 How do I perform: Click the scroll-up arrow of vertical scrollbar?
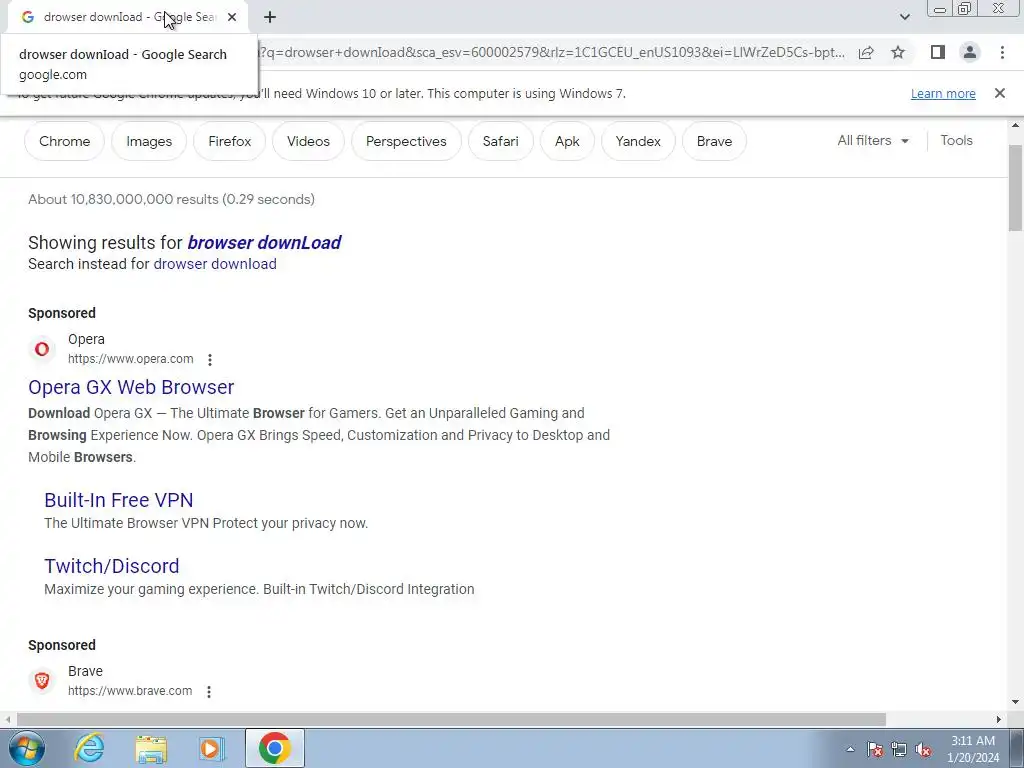tap(1015, 125)
